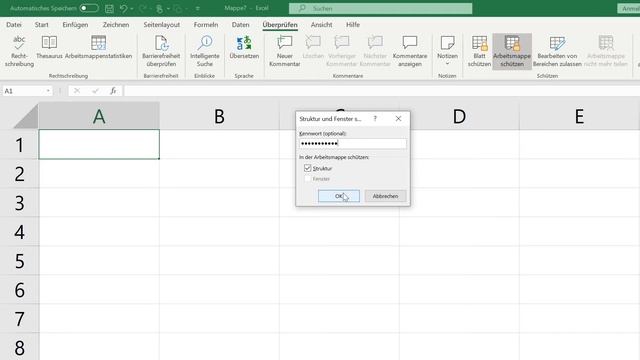Viewport: 640px width, 360px height.
Task: Switch to the Einfügen tab
Action: coord(75,24)
